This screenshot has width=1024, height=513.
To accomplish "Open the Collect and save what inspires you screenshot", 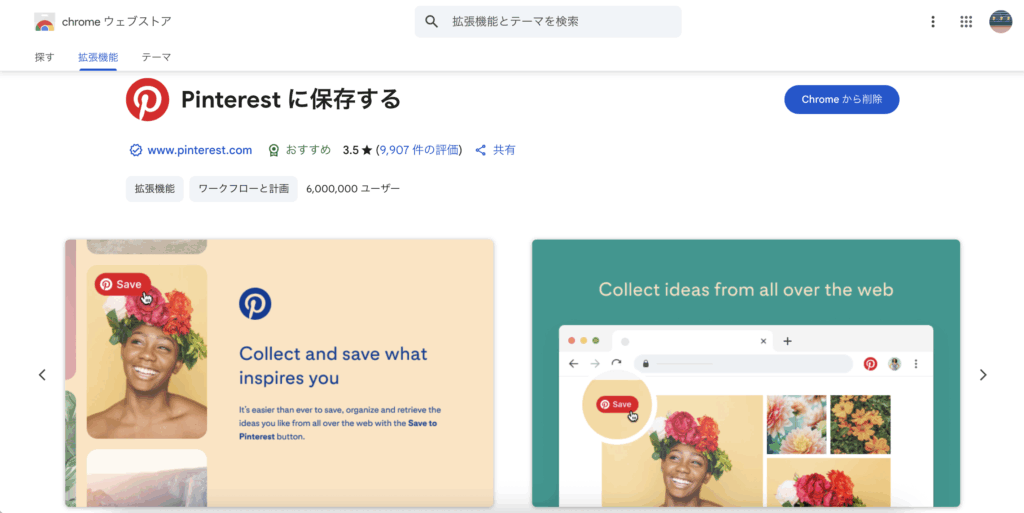I will click(x=280, y=373).
